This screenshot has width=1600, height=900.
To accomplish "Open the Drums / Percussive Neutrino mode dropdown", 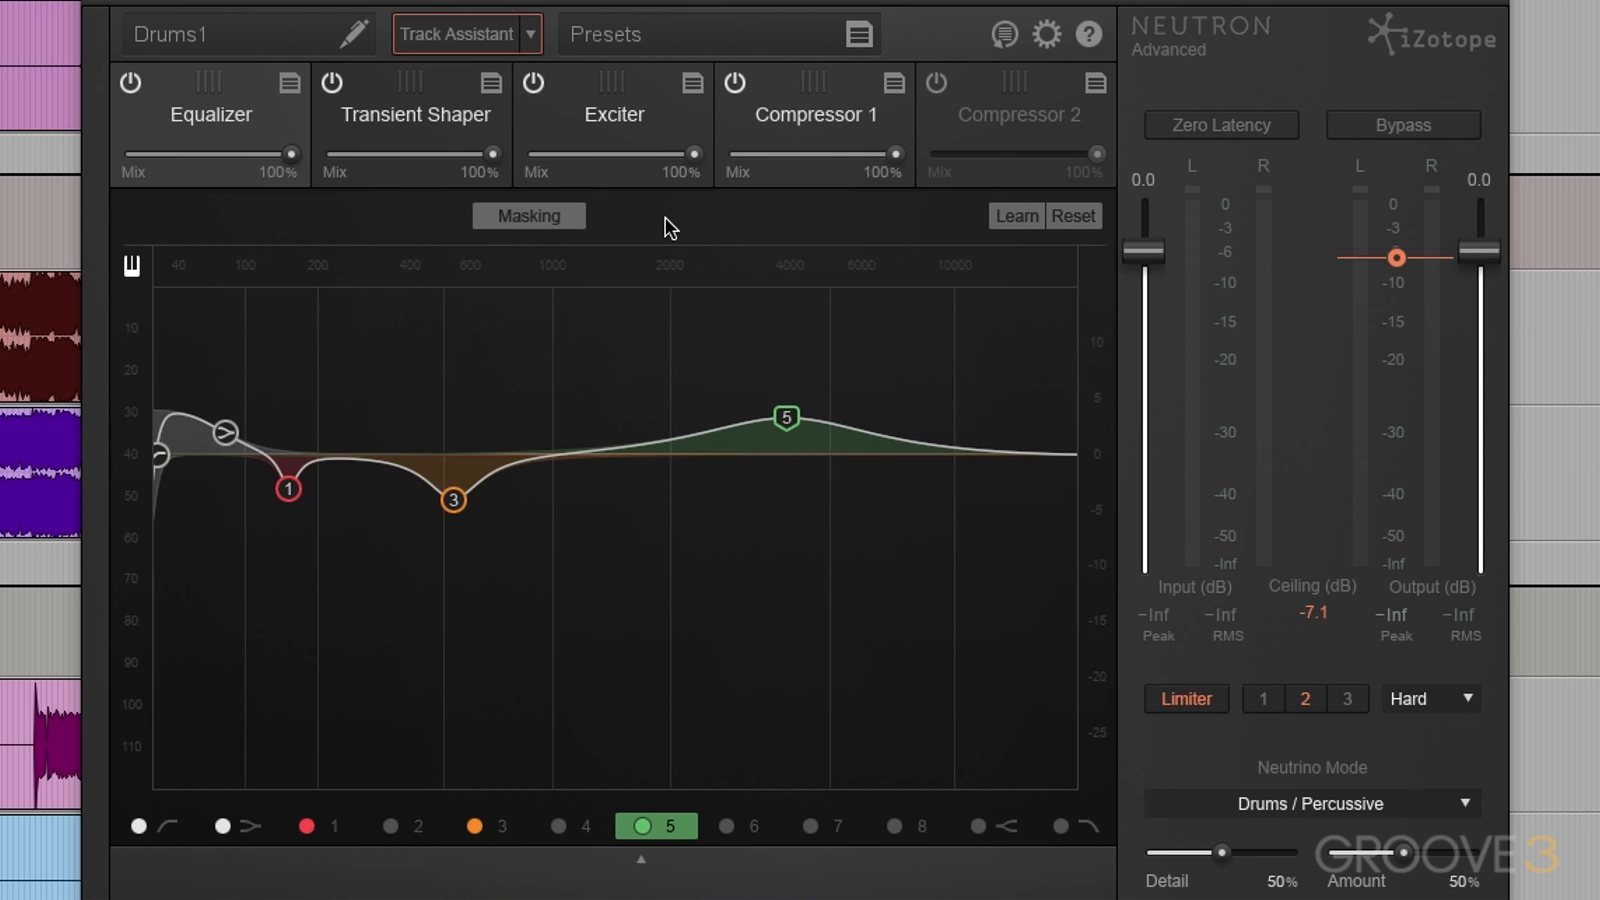I will click(x=1311, y=804).
